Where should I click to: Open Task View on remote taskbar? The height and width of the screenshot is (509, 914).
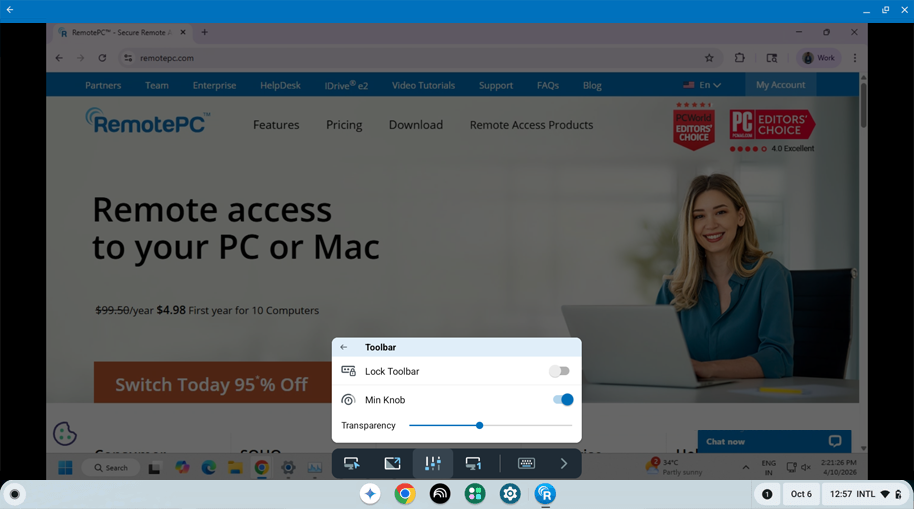pyautogui.click(x=154, y=468)
